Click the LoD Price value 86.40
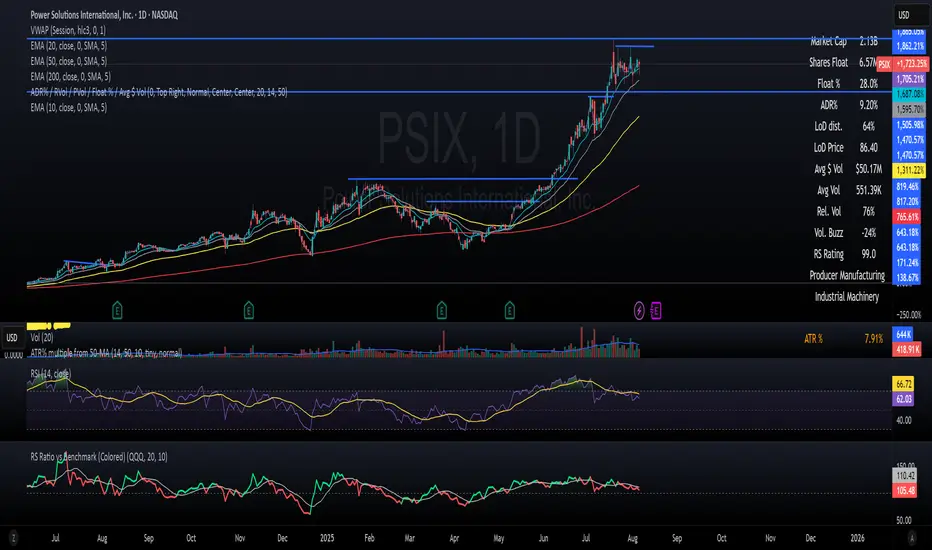This screenshot has height=550, width=932. pyautogui.click(x=868, y=147)
